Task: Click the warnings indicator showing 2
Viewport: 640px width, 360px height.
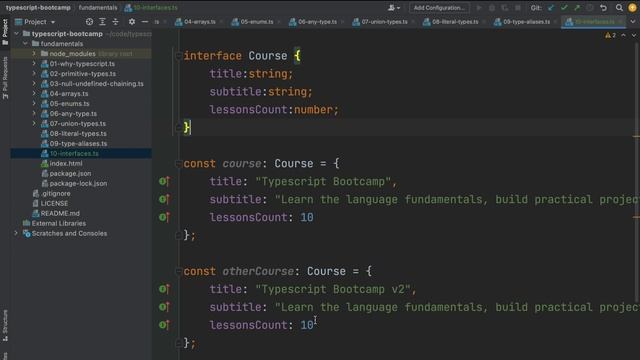Action: coord(611,36)
